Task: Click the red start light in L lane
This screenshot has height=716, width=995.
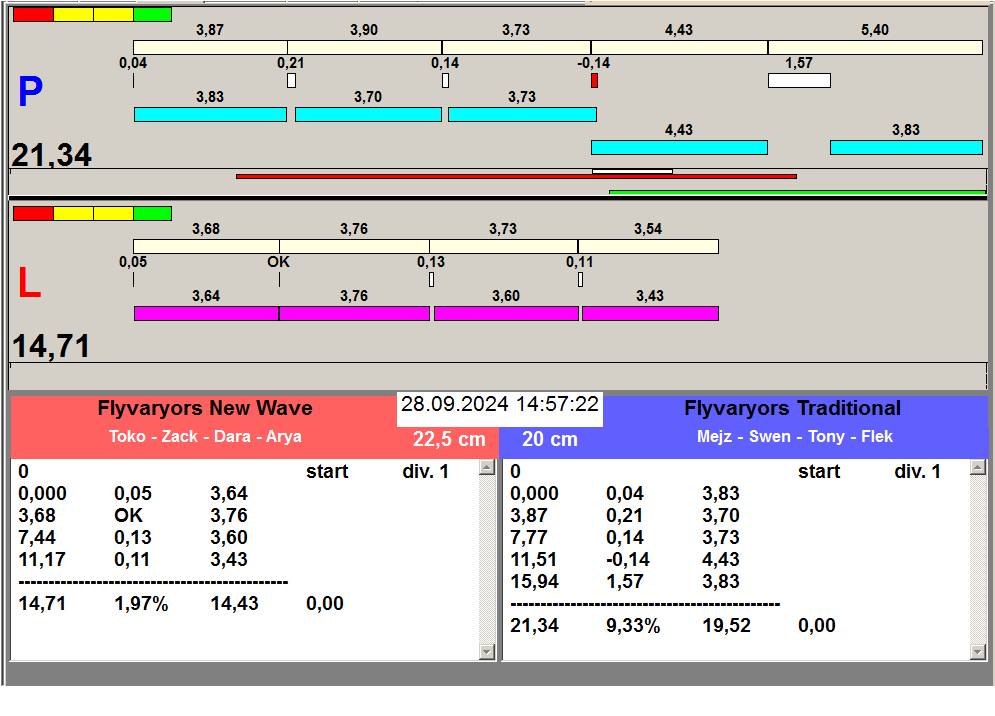Action: [34, 213]
